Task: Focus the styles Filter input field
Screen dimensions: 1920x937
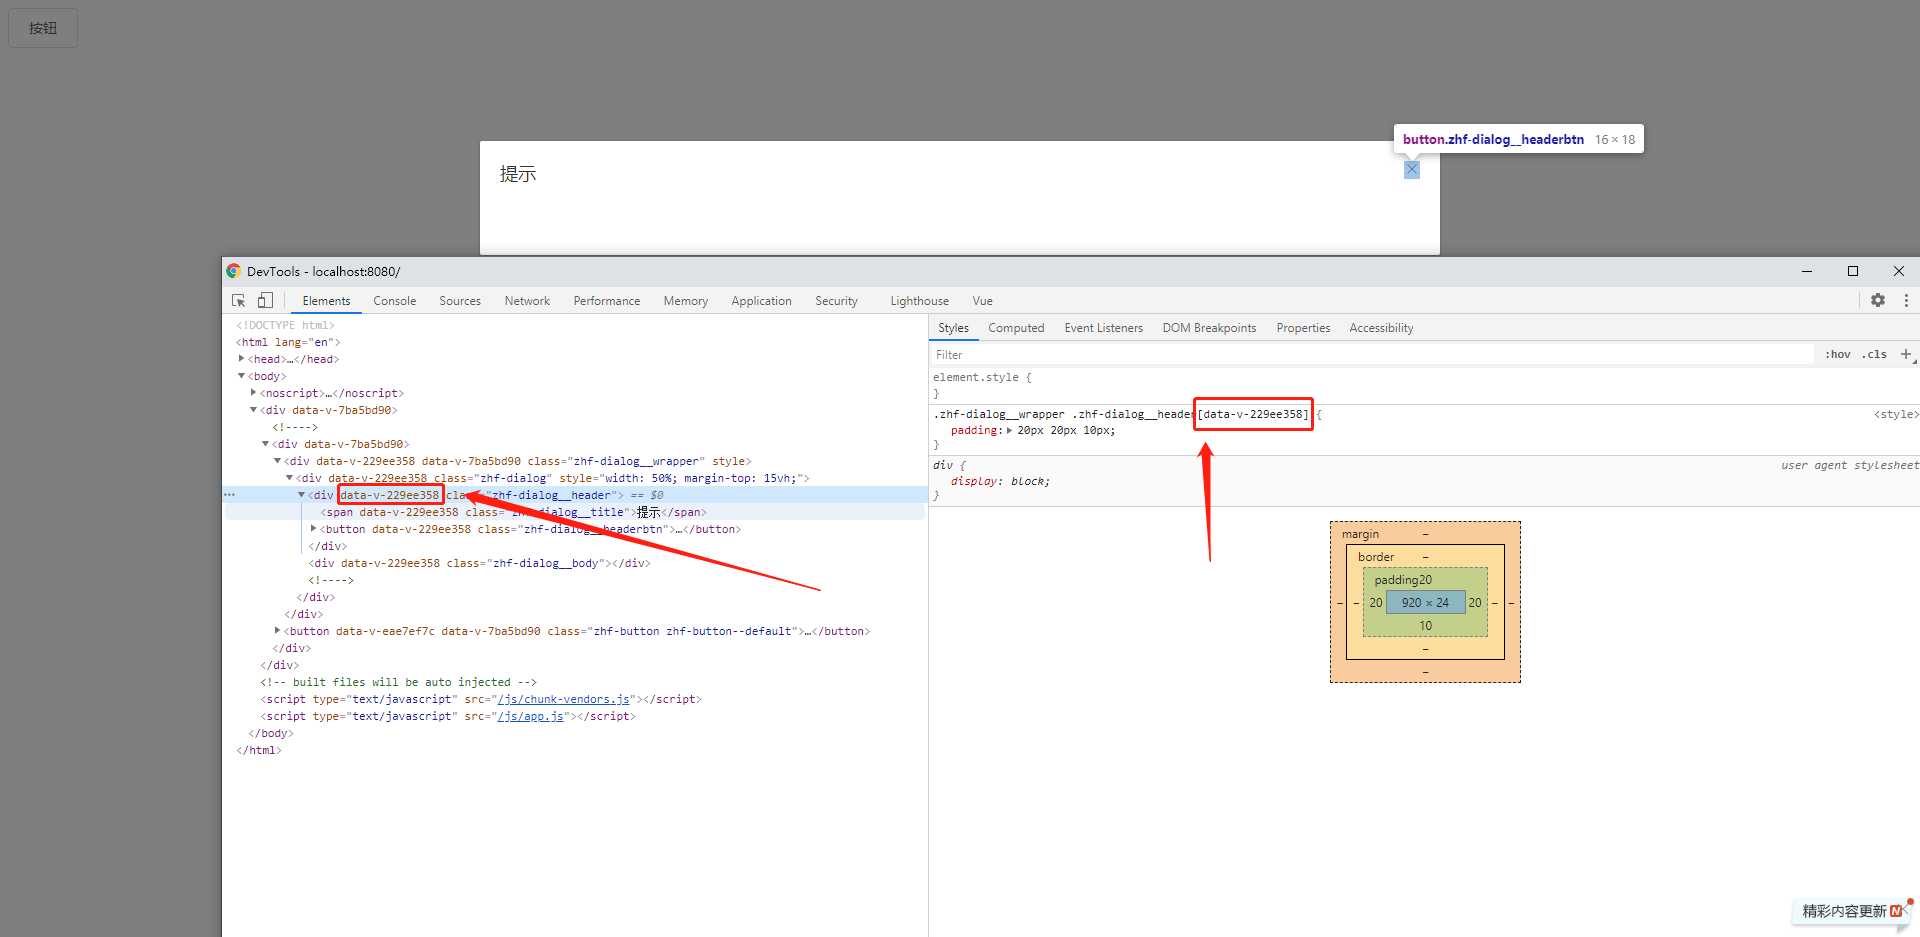Action: point(1372,355)
